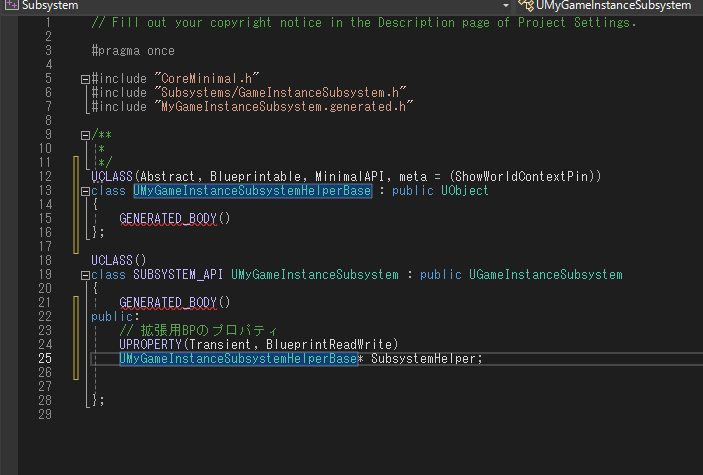Click Transient specifier on line 24
Viewport: 703px width, 475px height.
click(220, 344)
